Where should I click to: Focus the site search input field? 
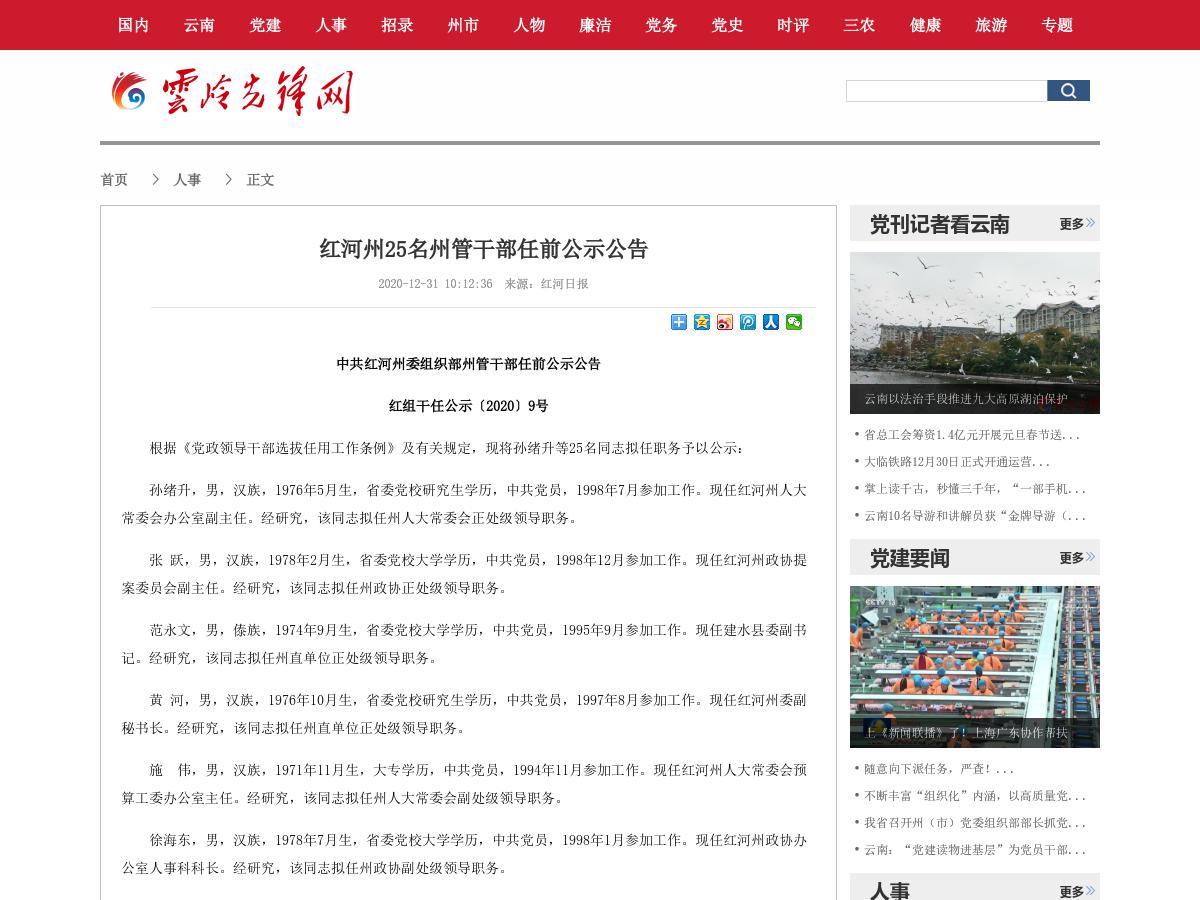click(x=946, y=91)
